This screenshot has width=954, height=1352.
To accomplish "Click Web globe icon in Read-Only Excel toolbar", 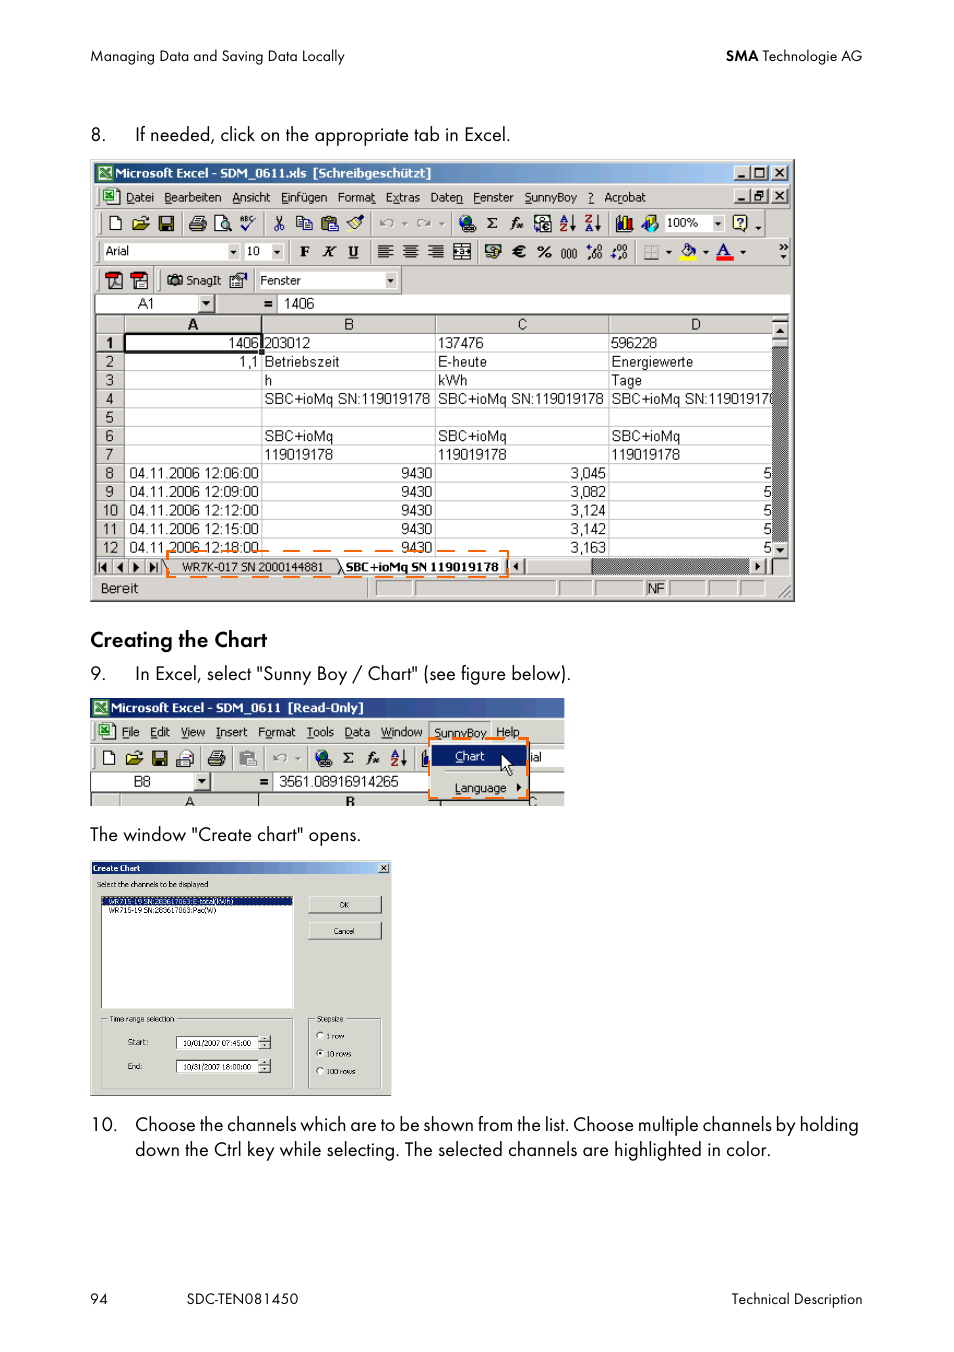I will pos(322,758).
